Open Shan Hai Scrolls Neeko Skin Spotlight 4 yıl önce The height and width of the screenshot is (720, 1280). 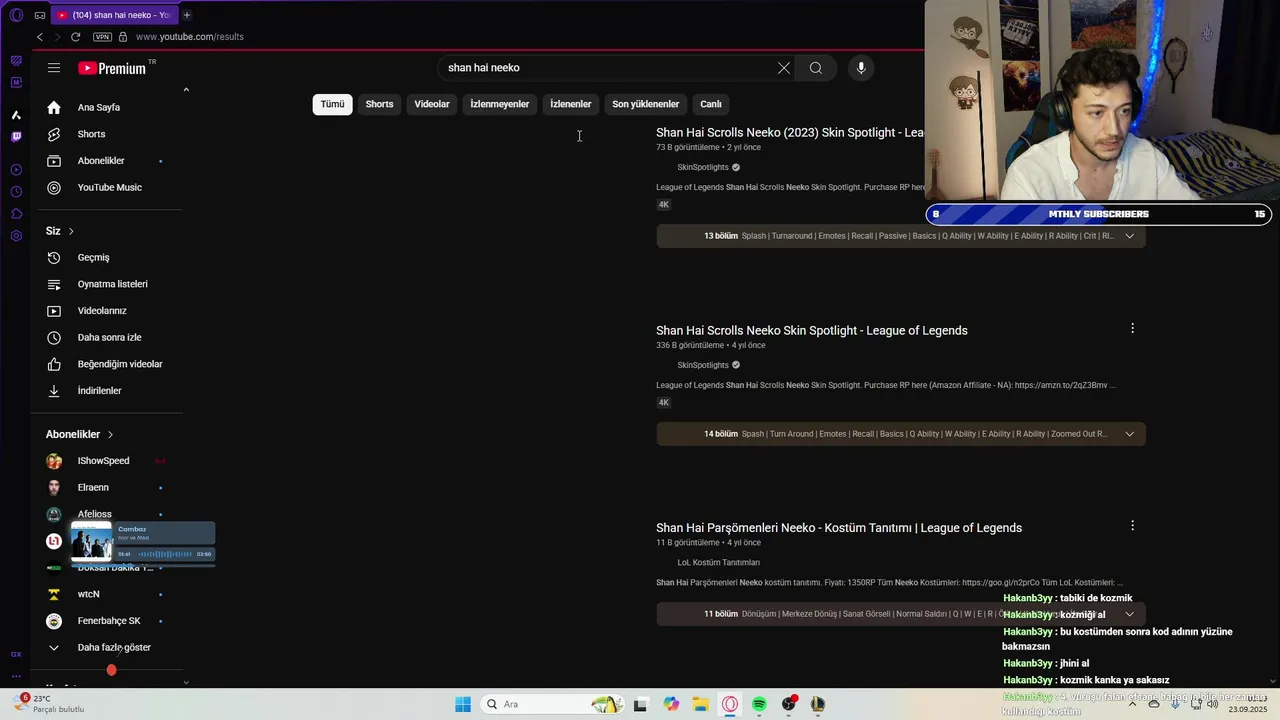click(x=811, y=330)
